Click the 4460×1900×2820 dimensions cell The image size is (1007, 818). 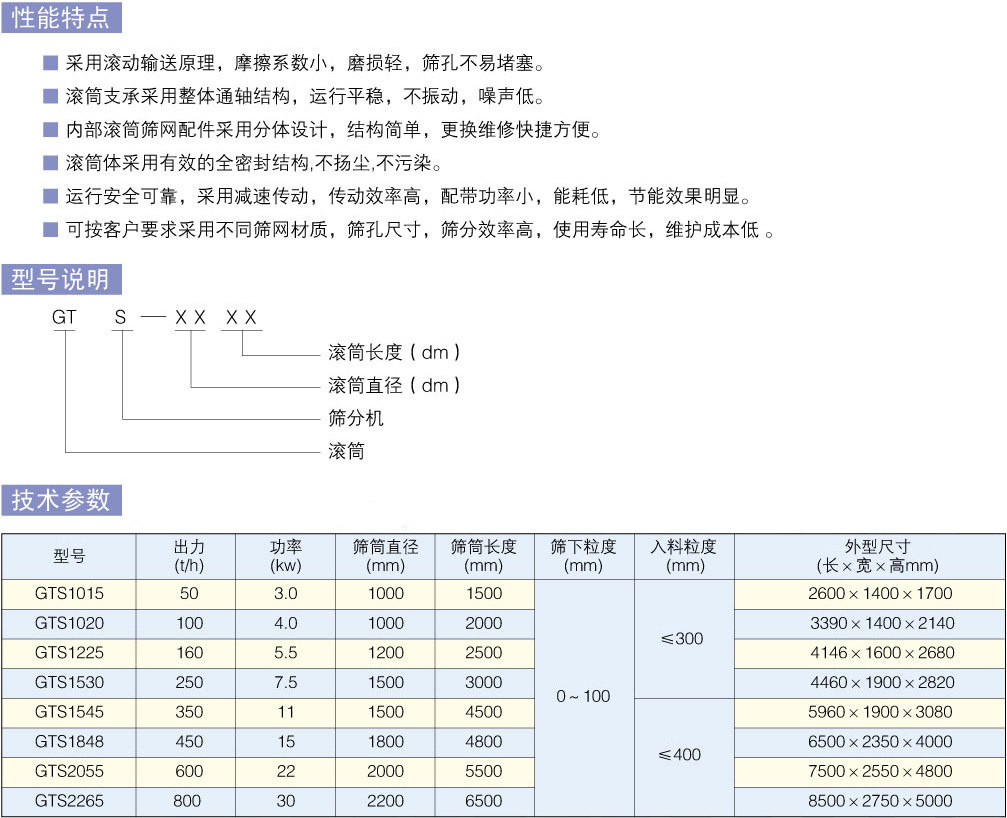870,683
